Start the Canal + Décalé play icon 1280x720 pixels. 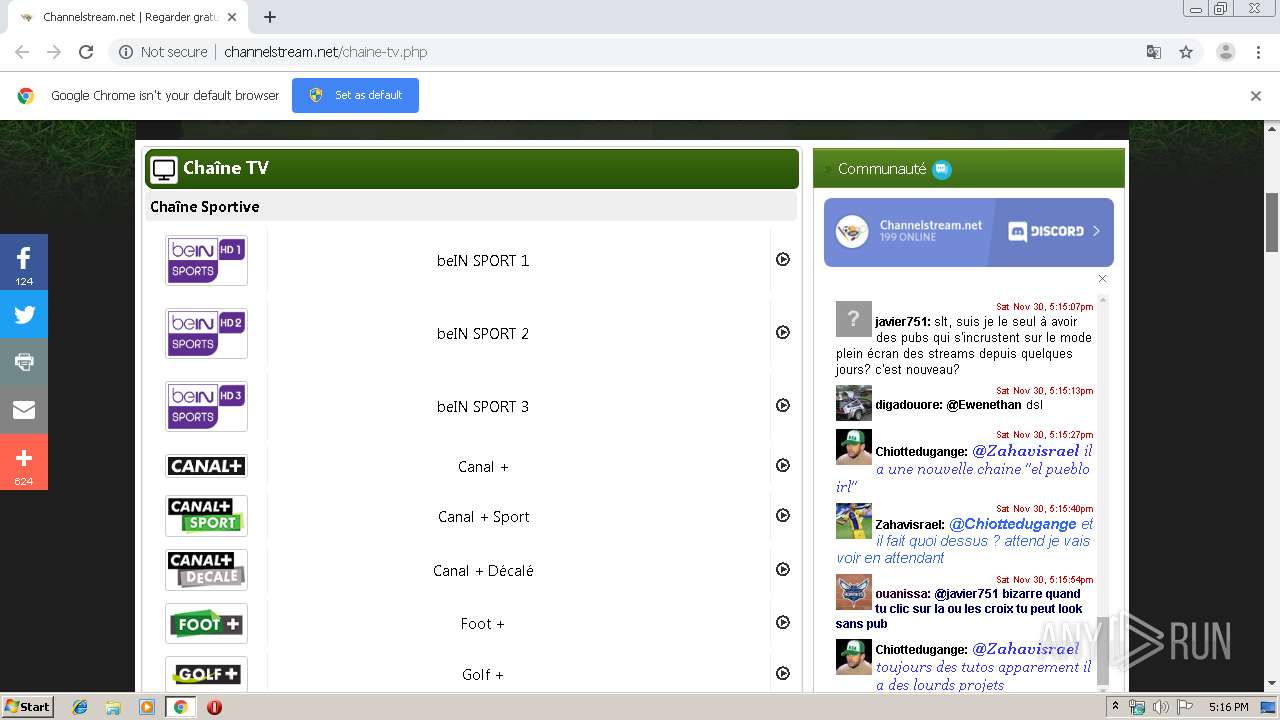point(783,569)
